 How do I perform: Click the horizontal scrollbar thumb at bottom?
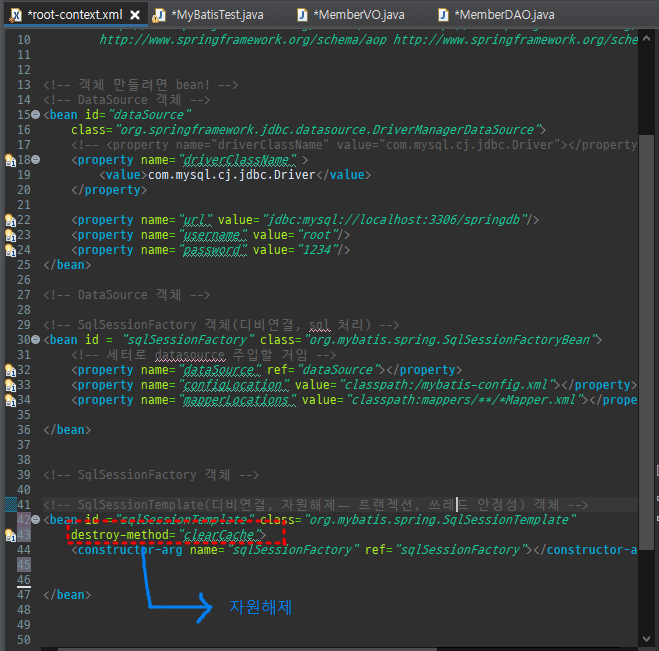point(247,649)
